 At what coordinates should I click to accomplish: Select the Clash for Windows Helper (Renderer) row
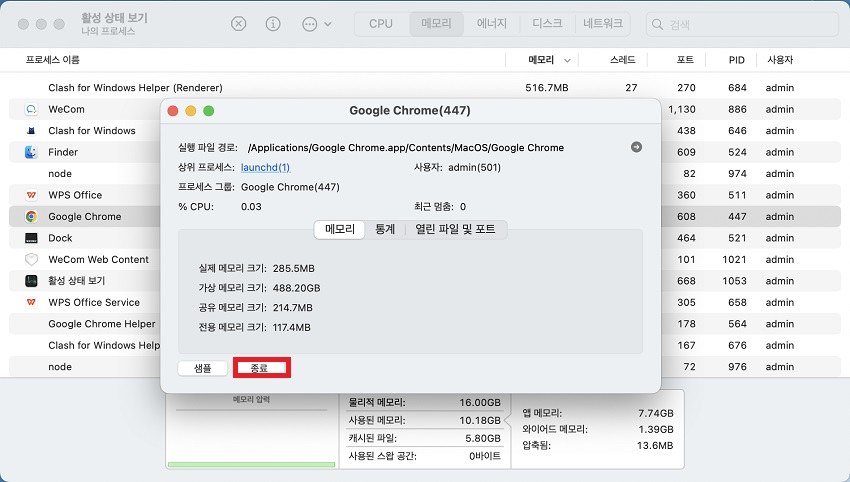[x=425, y=88]
